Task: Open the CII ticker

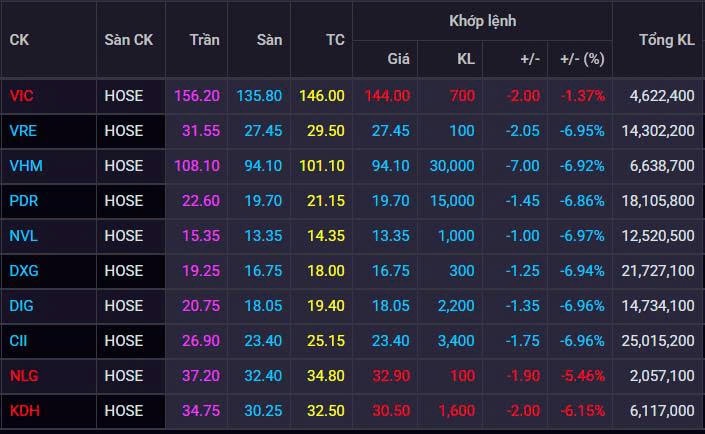Action: pos(19,341)
